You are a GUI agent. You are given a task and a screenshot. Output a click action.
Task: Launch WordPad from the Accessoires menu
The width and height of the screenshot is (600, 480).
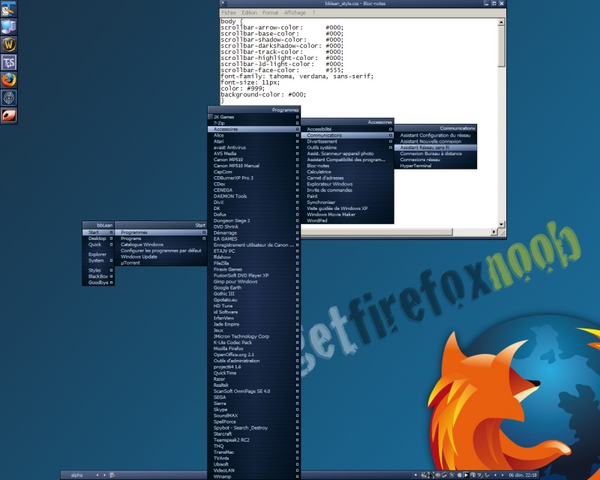point(347,220)
